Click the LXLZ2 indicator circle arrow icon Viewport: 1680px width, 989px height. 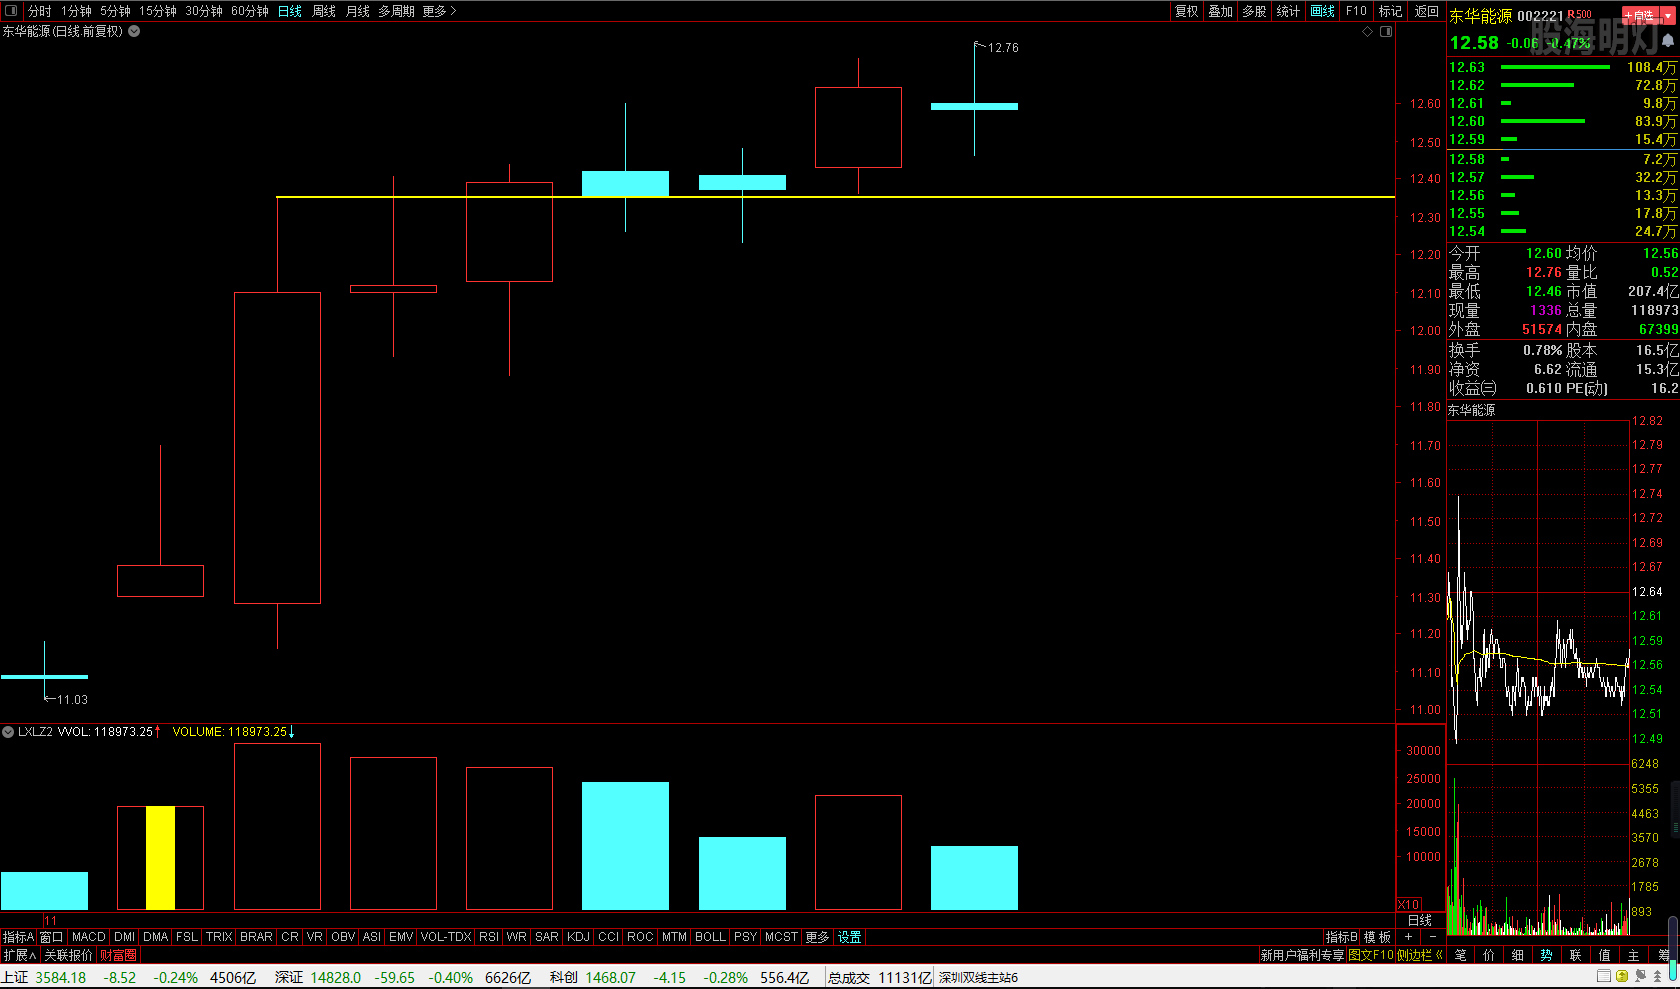point(8,732)
